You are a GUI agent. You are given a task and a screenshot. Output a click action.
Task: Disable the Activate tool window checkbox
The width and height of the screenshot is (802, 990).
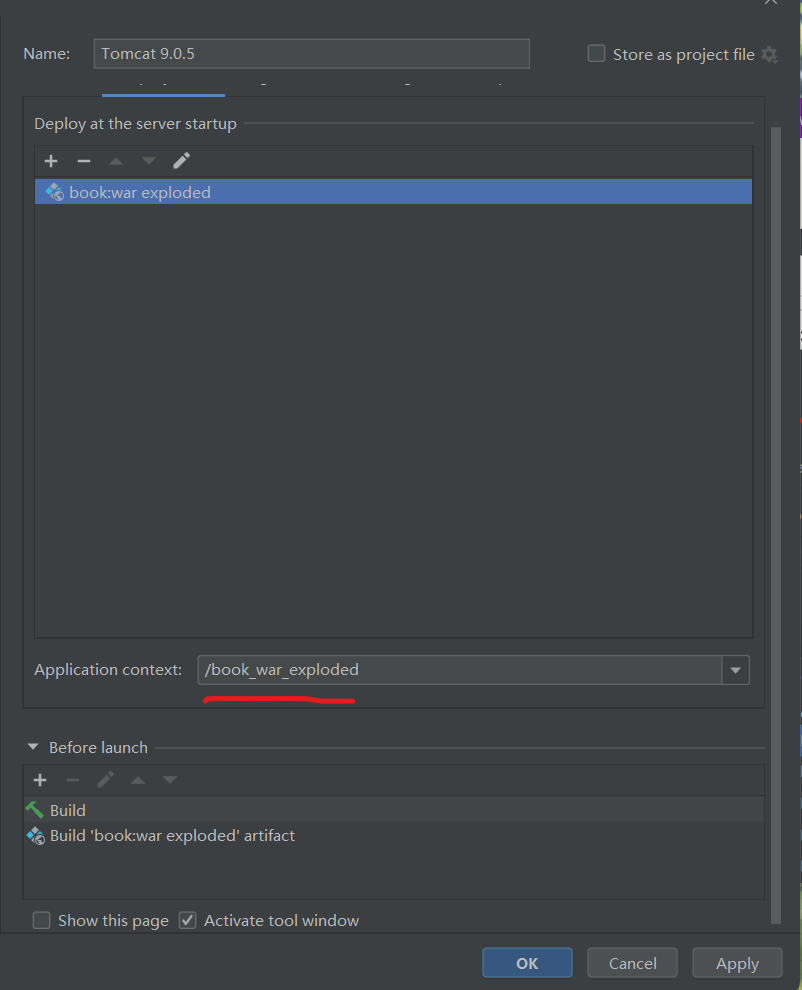[x=187, y=920]
